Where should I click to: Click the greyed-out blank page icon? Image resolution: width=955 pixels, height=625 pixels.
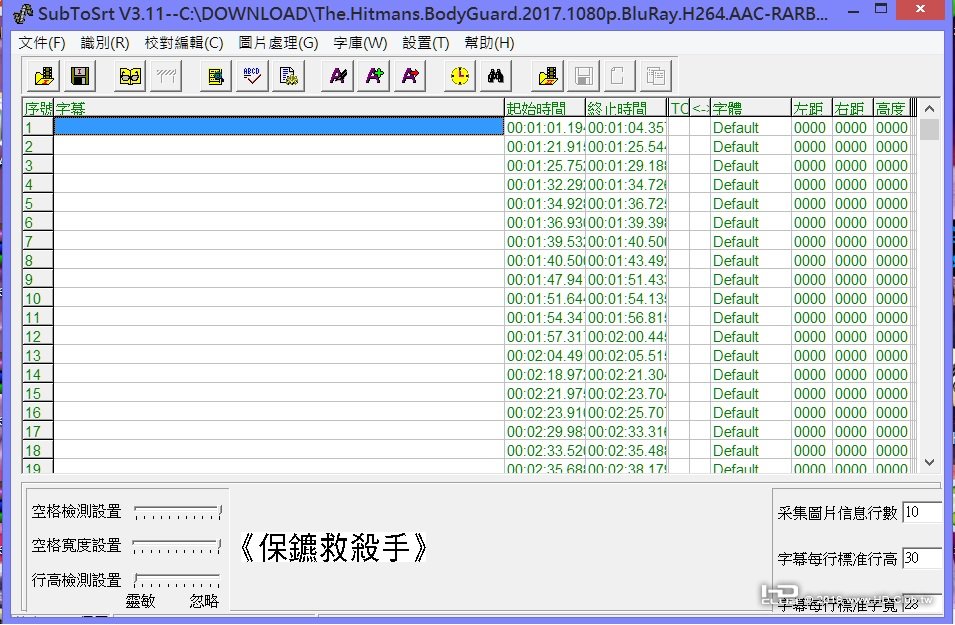619,76
